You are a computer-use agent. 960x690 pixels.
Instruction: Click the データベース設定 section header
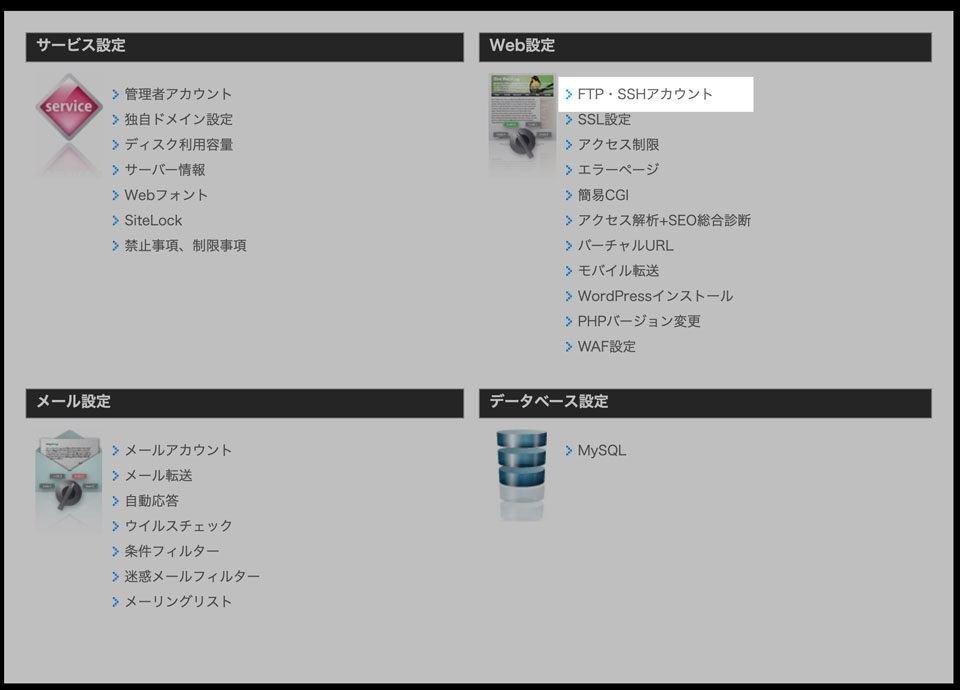pos(705,403)
